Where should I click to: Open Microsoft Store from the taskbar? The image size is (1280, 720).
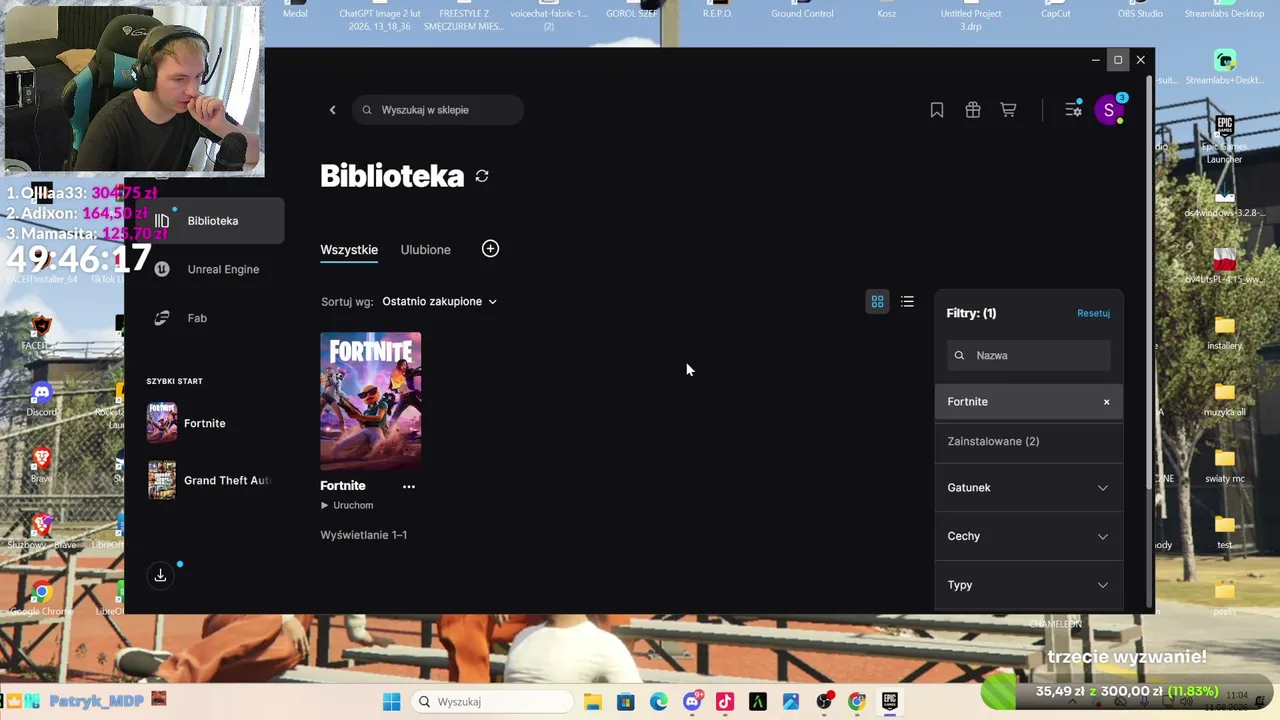626,702
